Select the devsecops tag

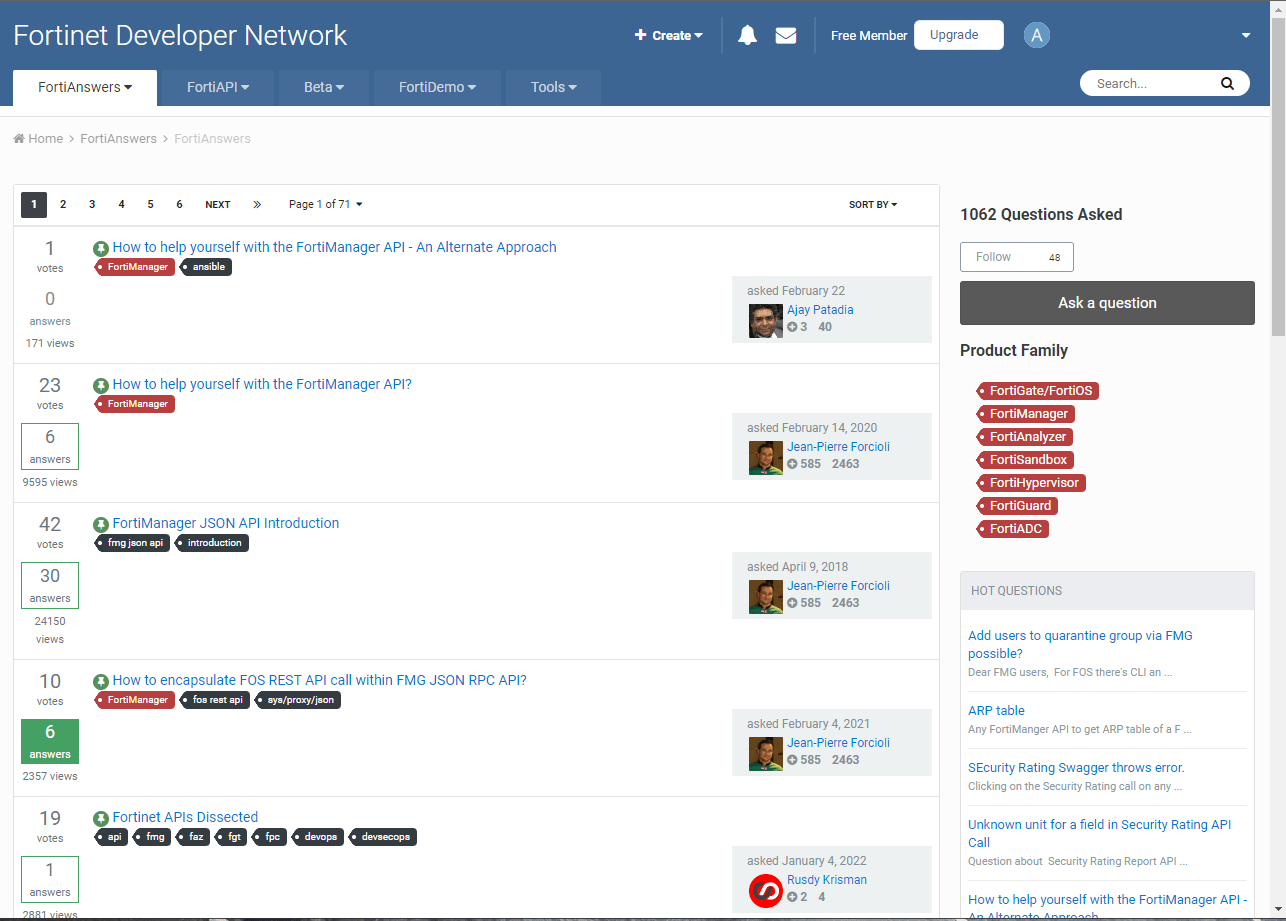382,837
